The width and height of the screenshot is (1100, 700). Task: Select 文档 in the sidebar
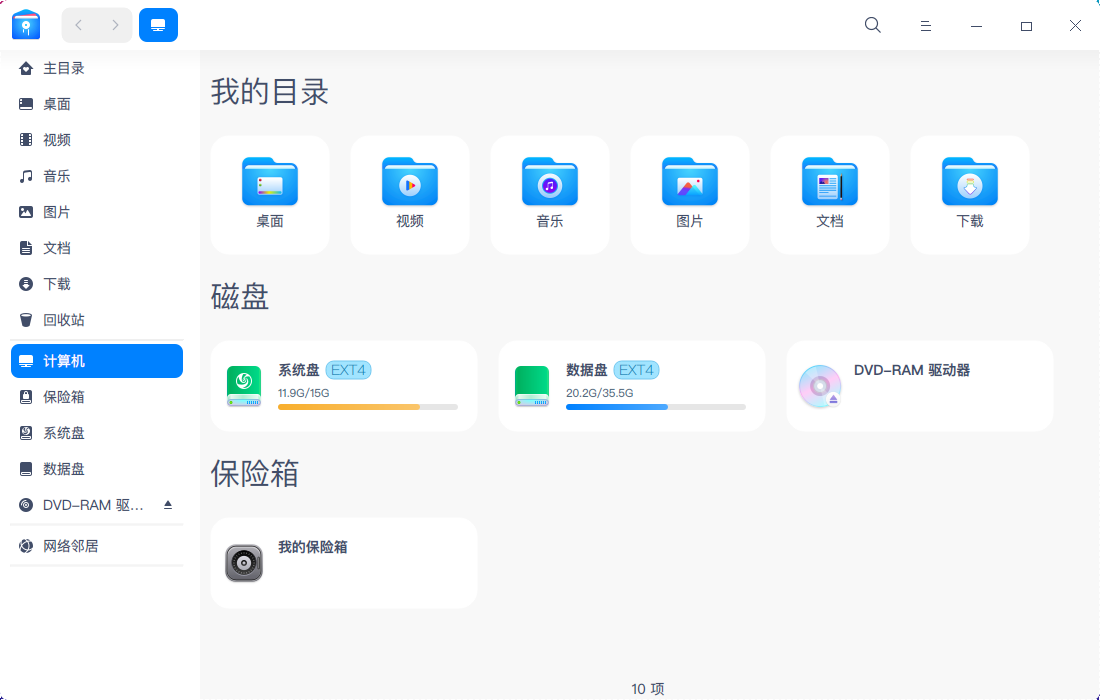pyautogui.click(x=97, y=248)
